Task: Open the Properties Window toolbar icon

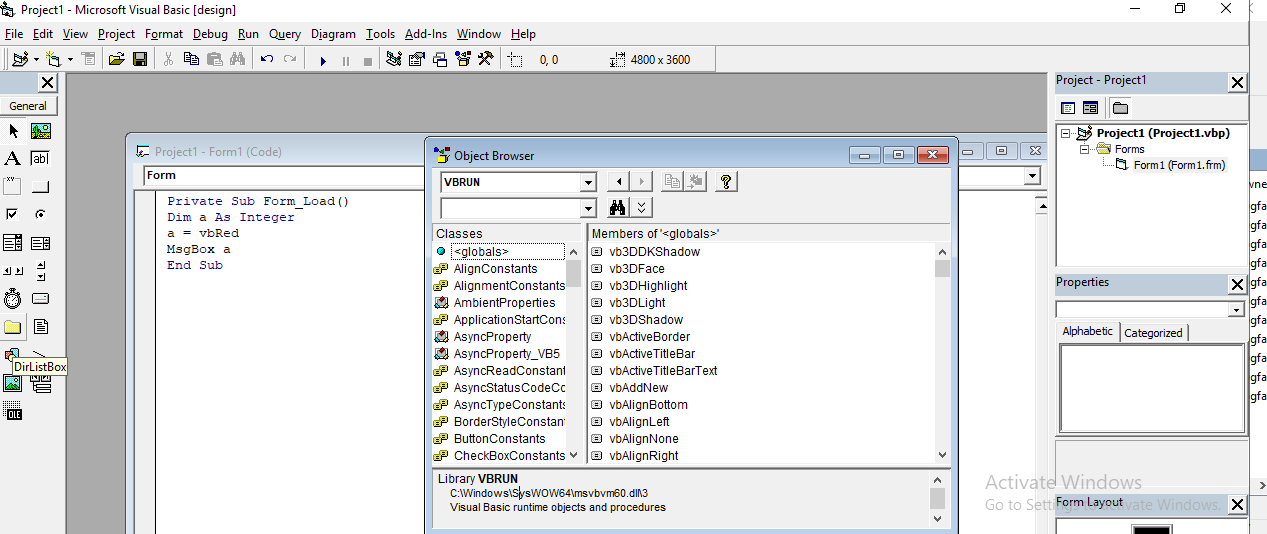Action: click(x=417, y=60)
